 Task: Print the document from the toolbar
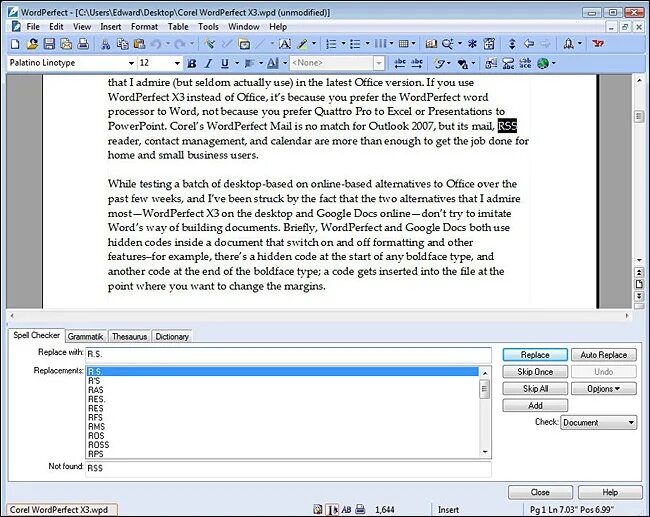[83, 44]
